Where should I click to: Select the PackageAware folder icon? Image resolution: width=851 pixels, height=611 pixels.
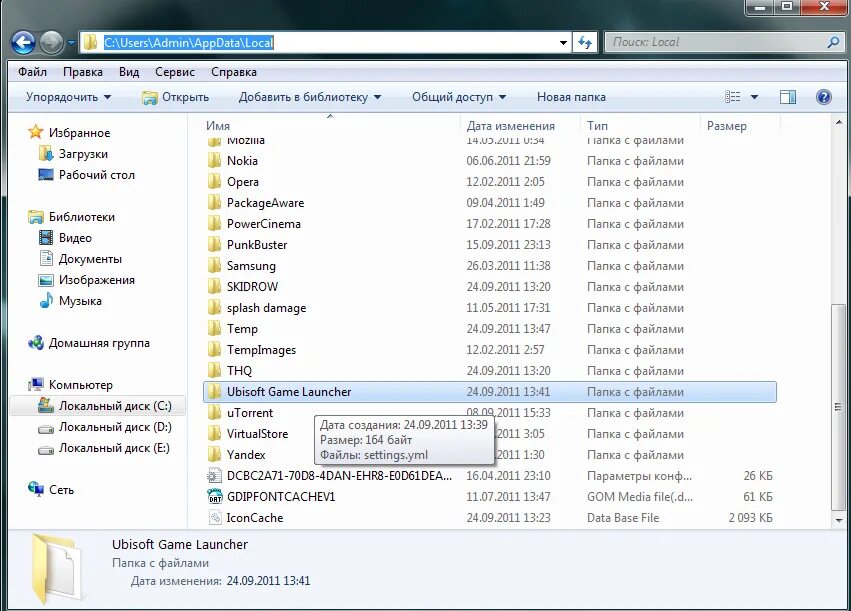tap(214, 203)
